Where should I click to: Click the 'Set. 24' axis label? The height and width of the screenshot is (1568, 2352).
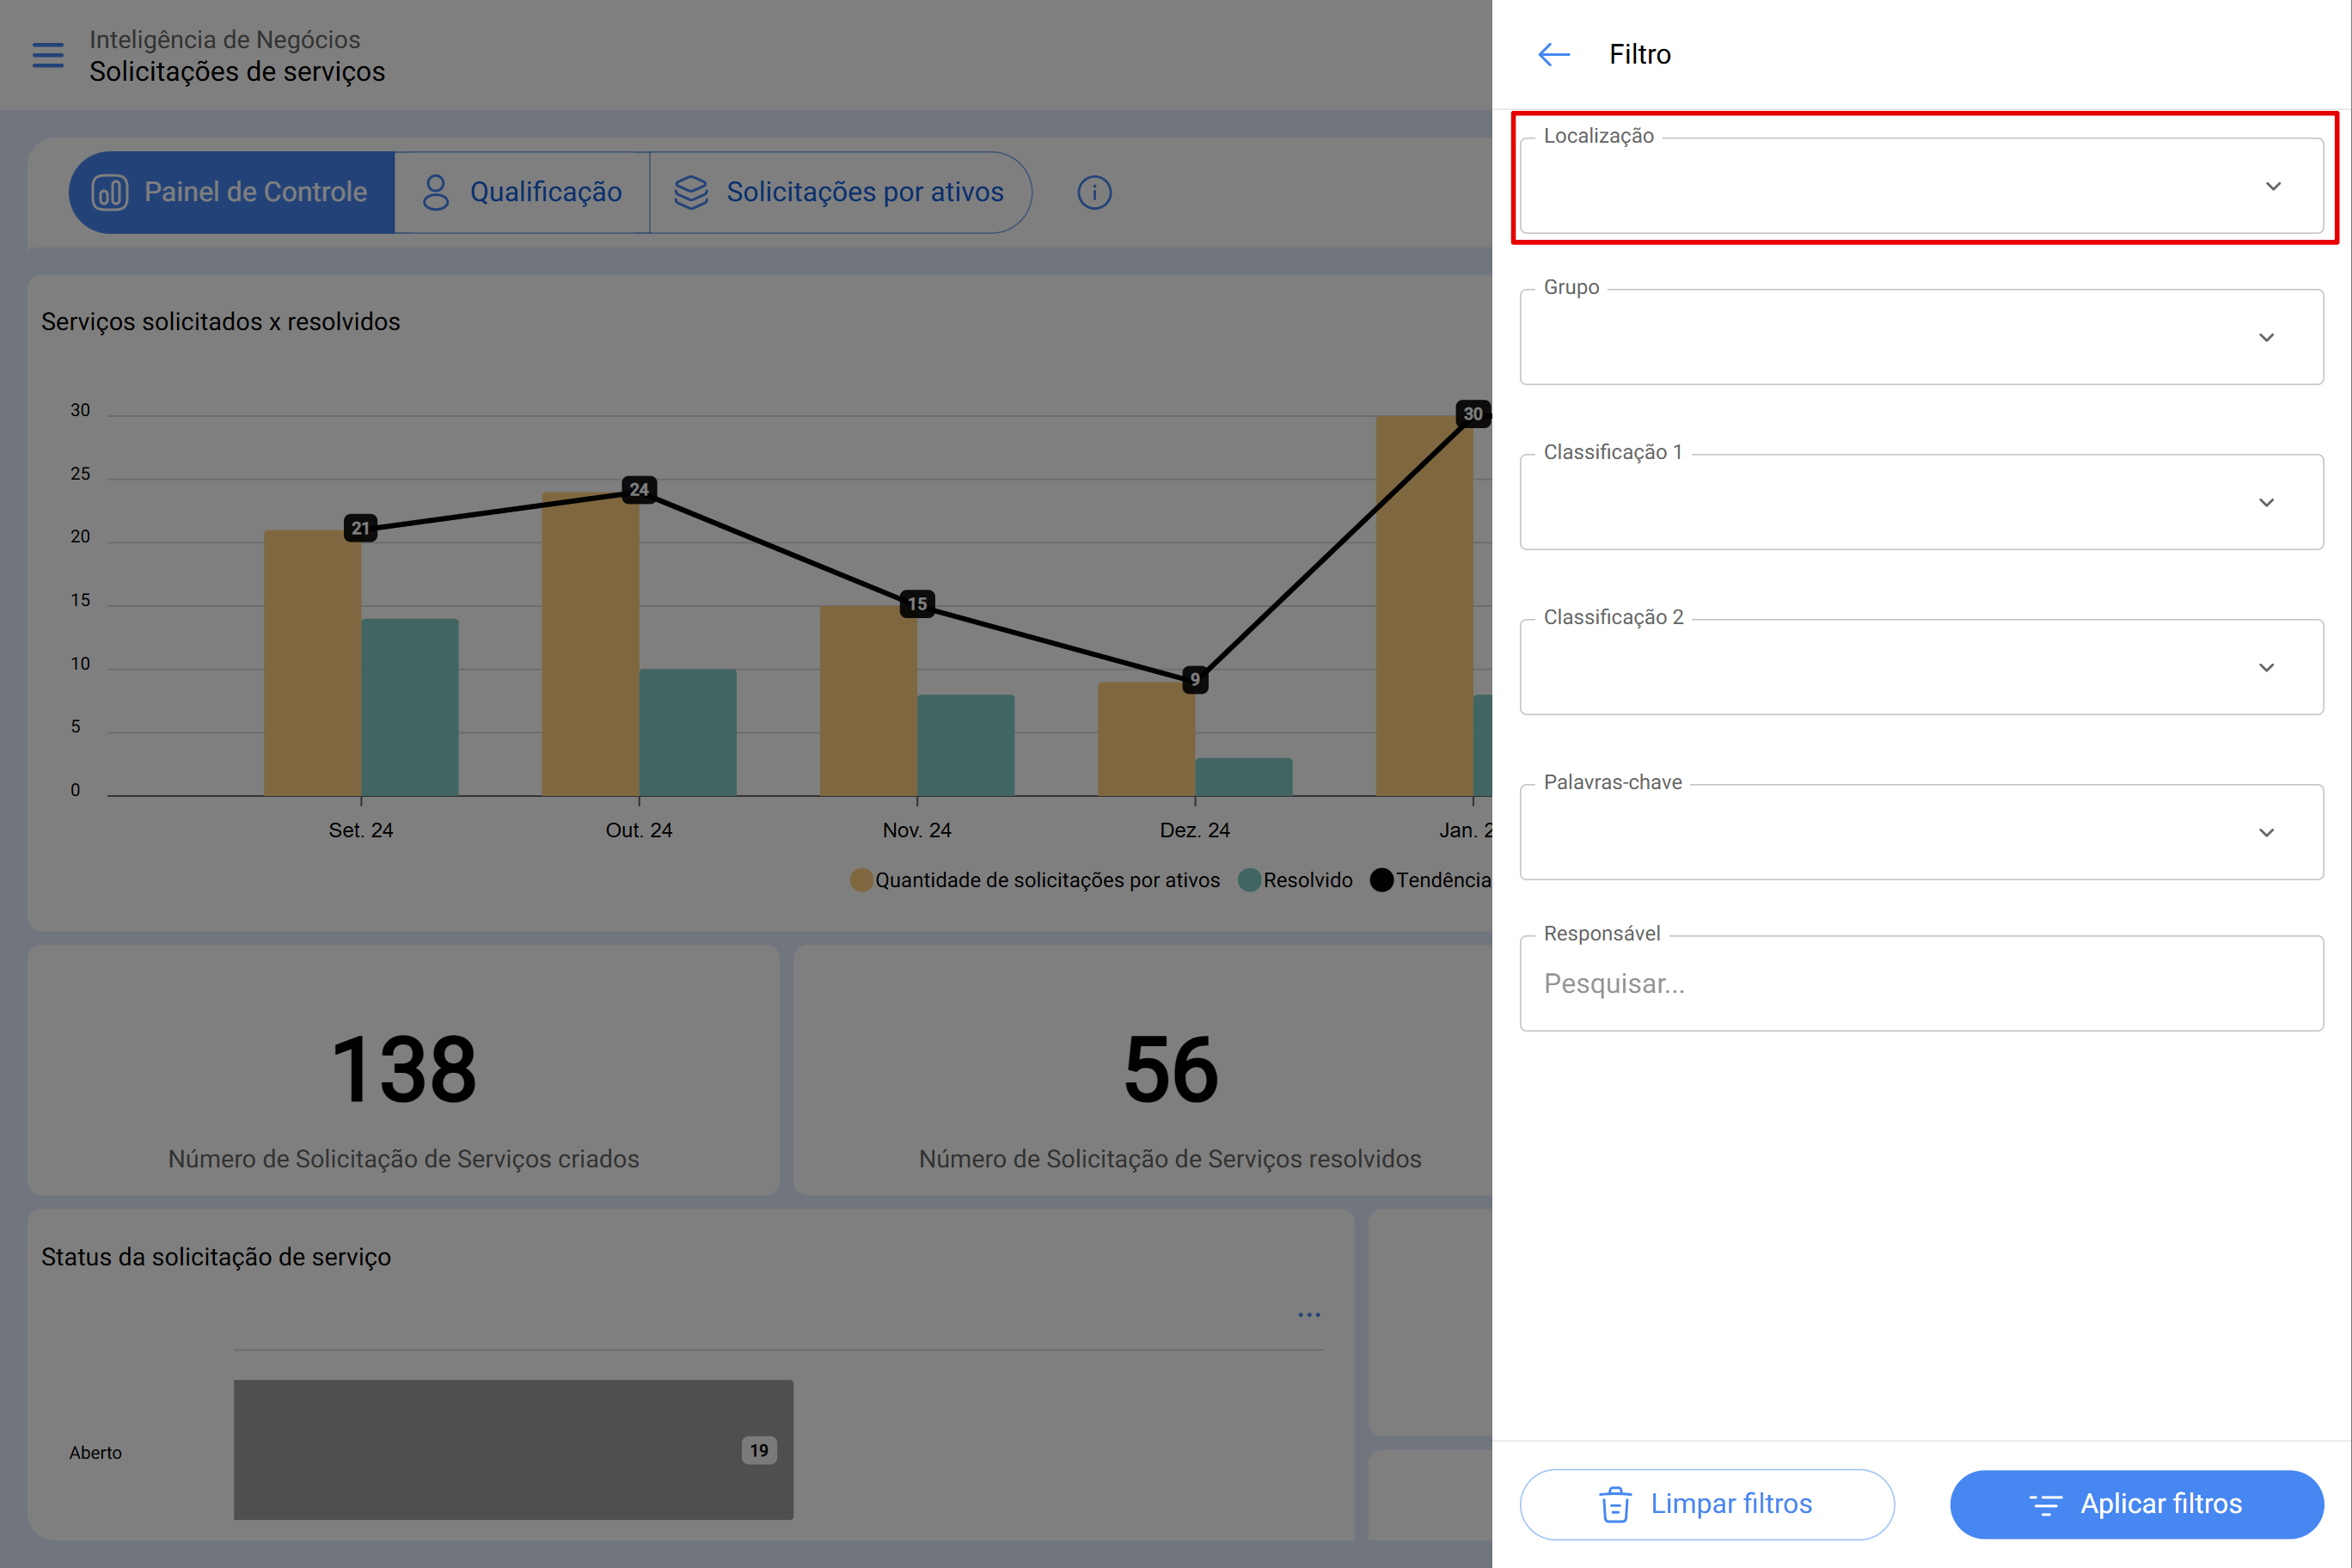pos(361,830)
